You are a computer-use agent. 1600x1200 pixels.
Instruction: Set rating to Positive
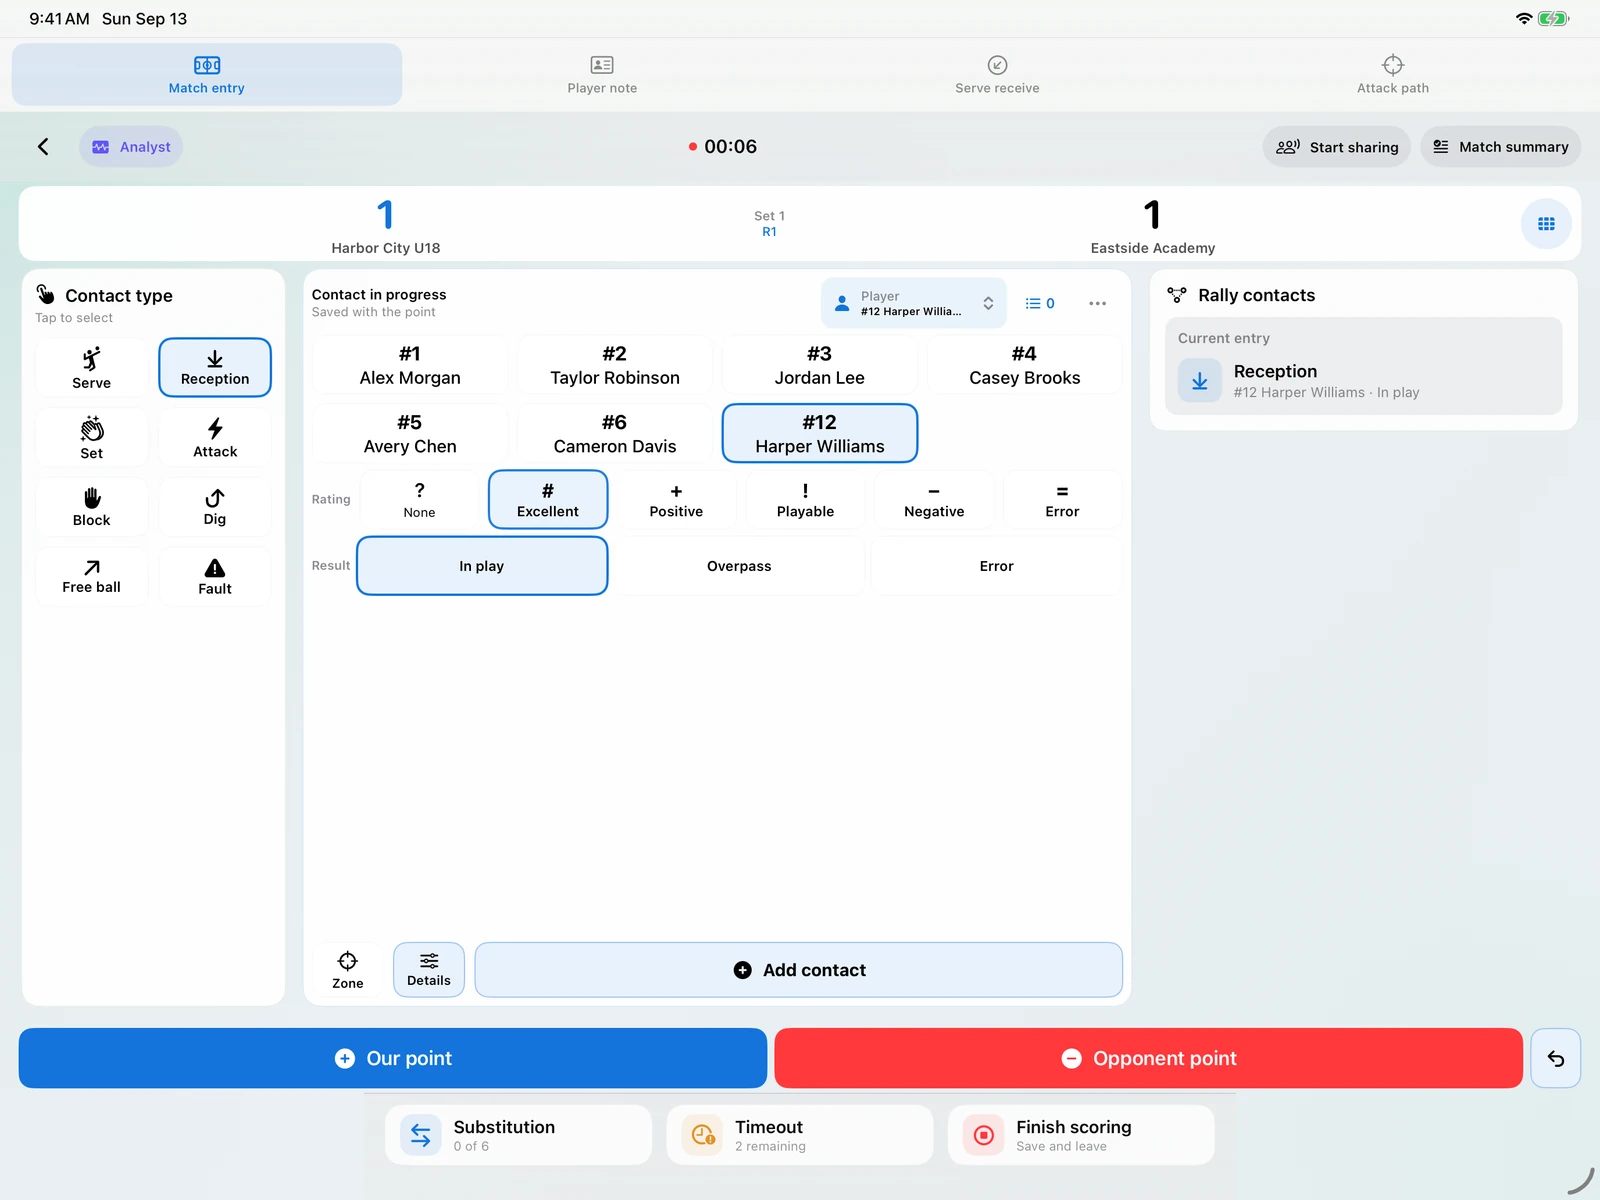(x=676, y=500)
